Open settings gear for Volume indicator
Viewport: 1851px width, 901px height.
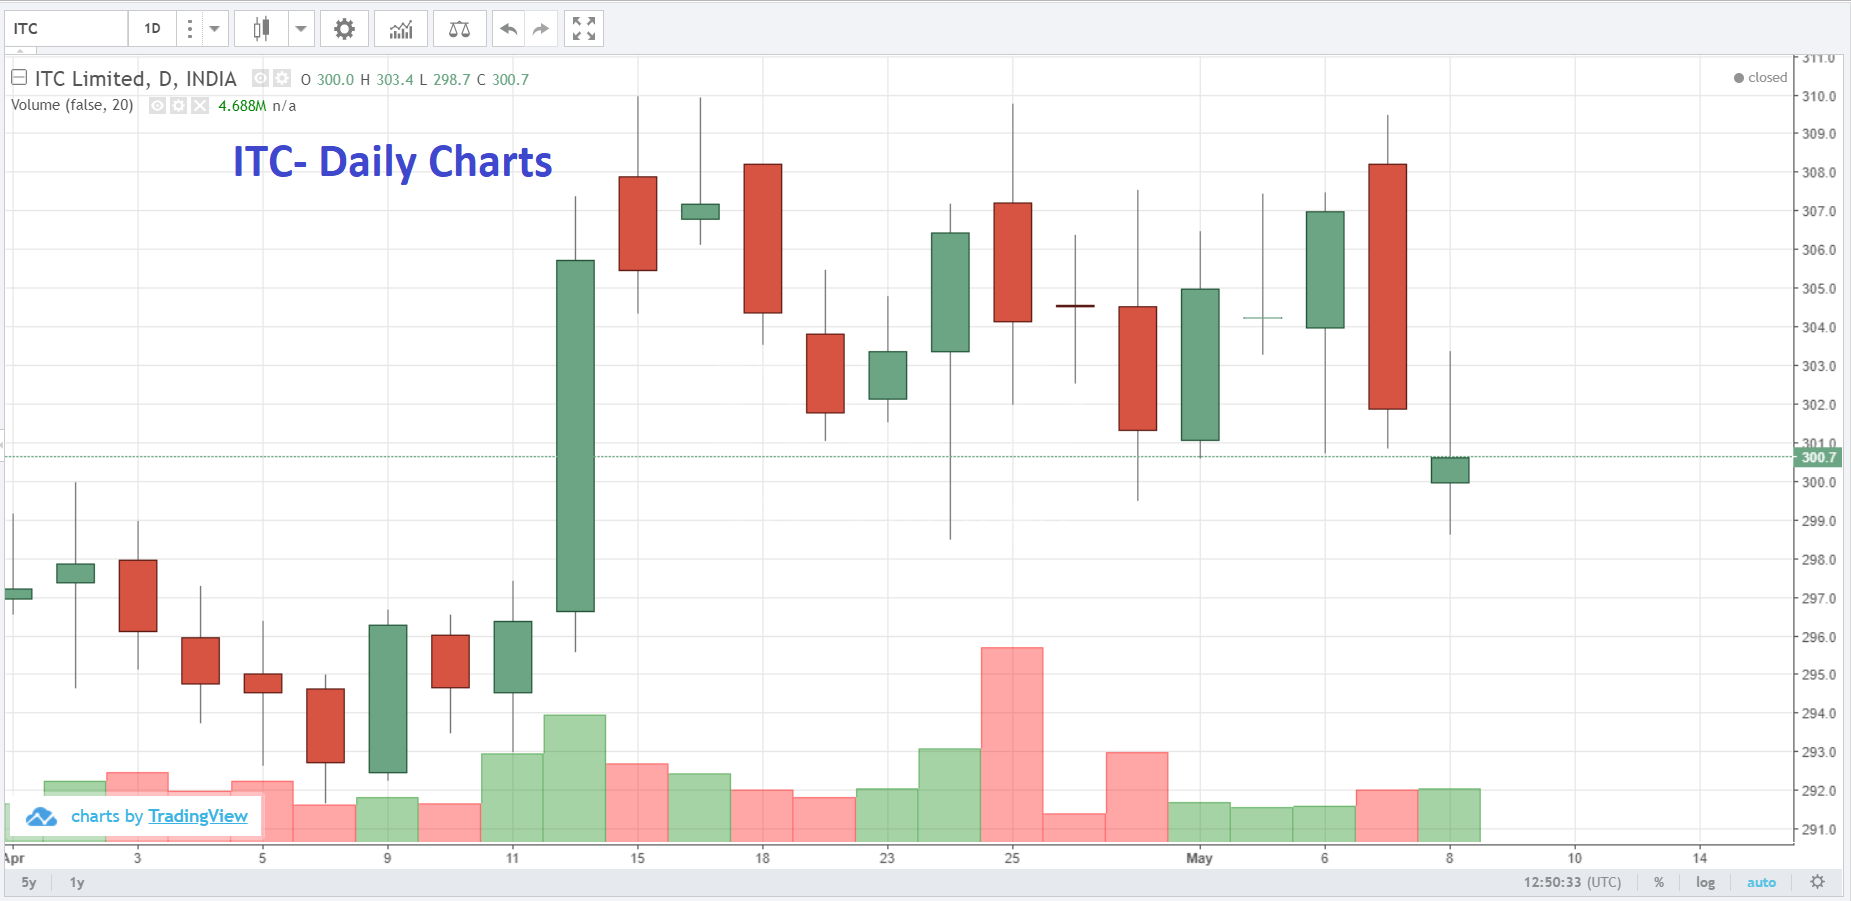178,105
